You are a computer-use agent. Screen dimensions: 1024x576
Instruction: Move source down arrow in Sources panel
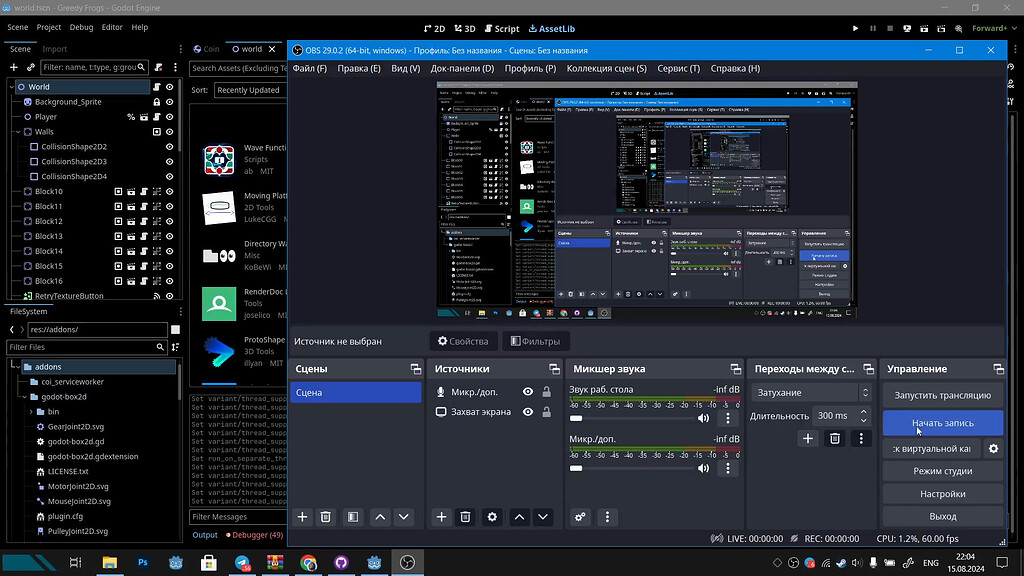[543, 517]
